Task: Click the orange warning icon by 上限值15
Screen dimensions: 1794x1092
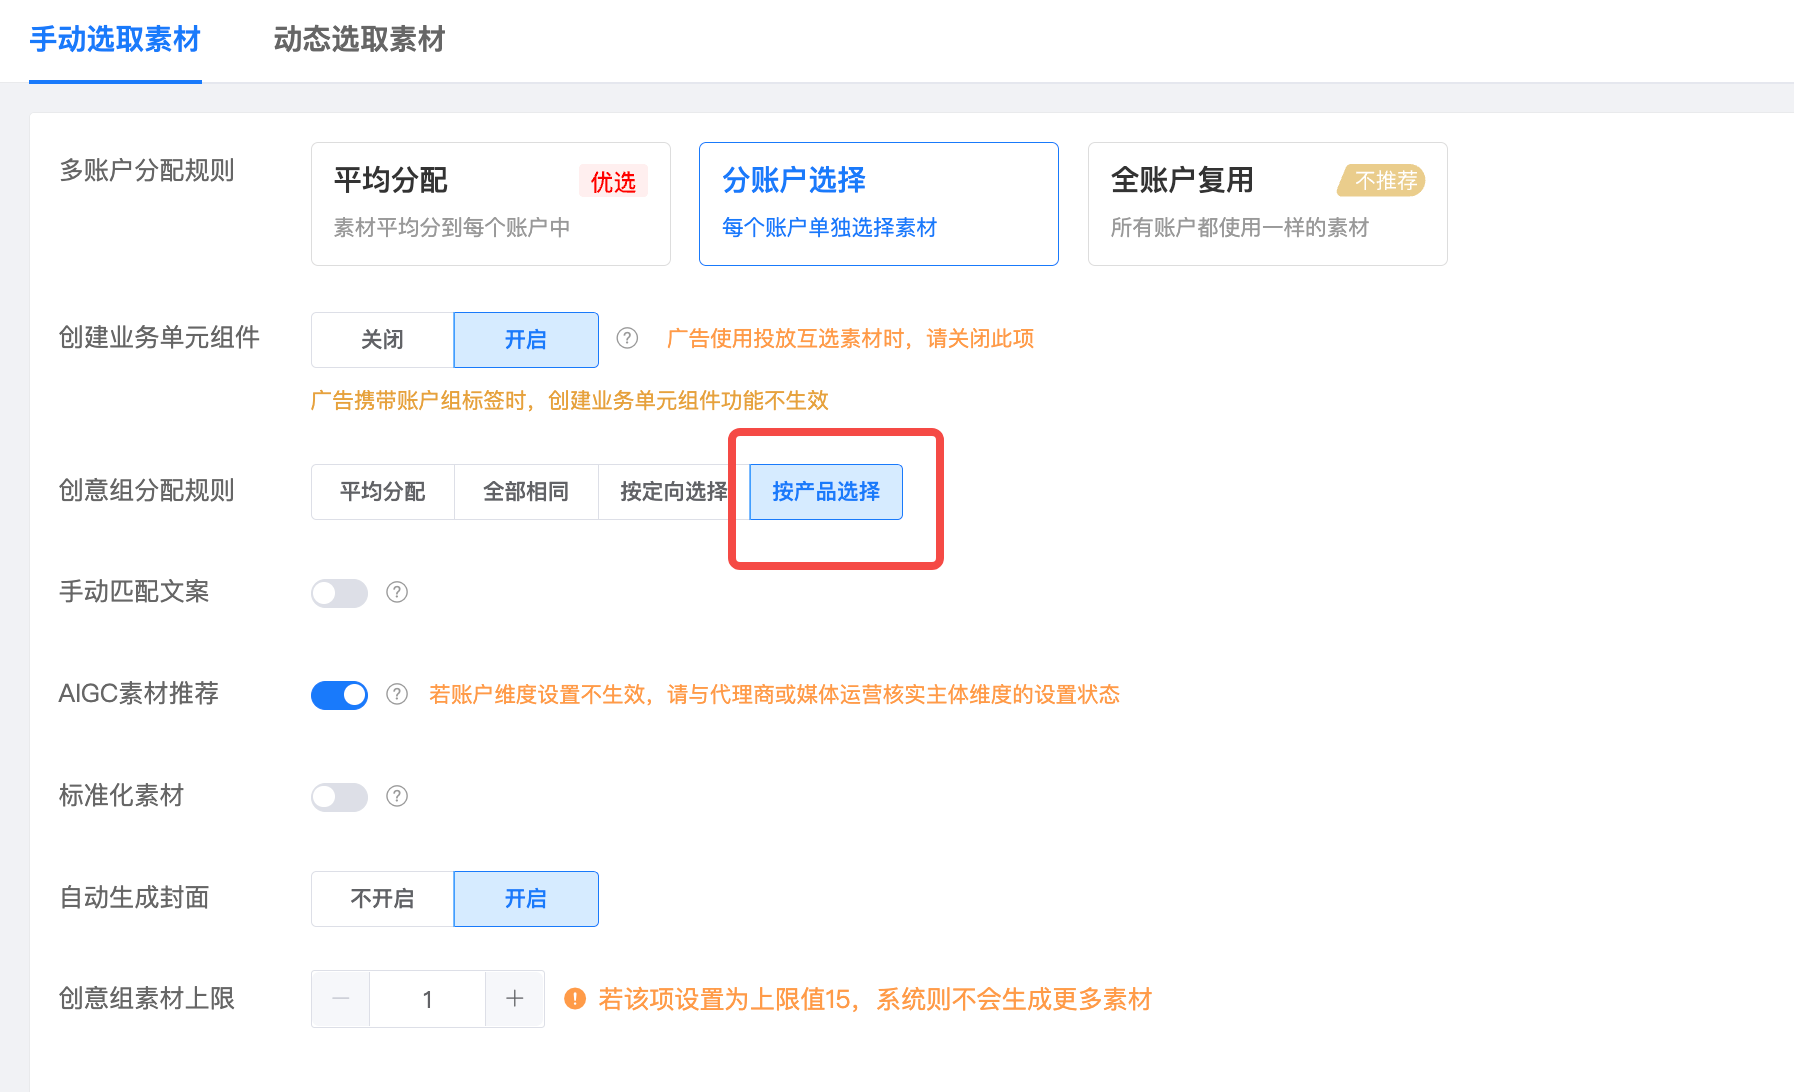Action: [x=575, y=999]
